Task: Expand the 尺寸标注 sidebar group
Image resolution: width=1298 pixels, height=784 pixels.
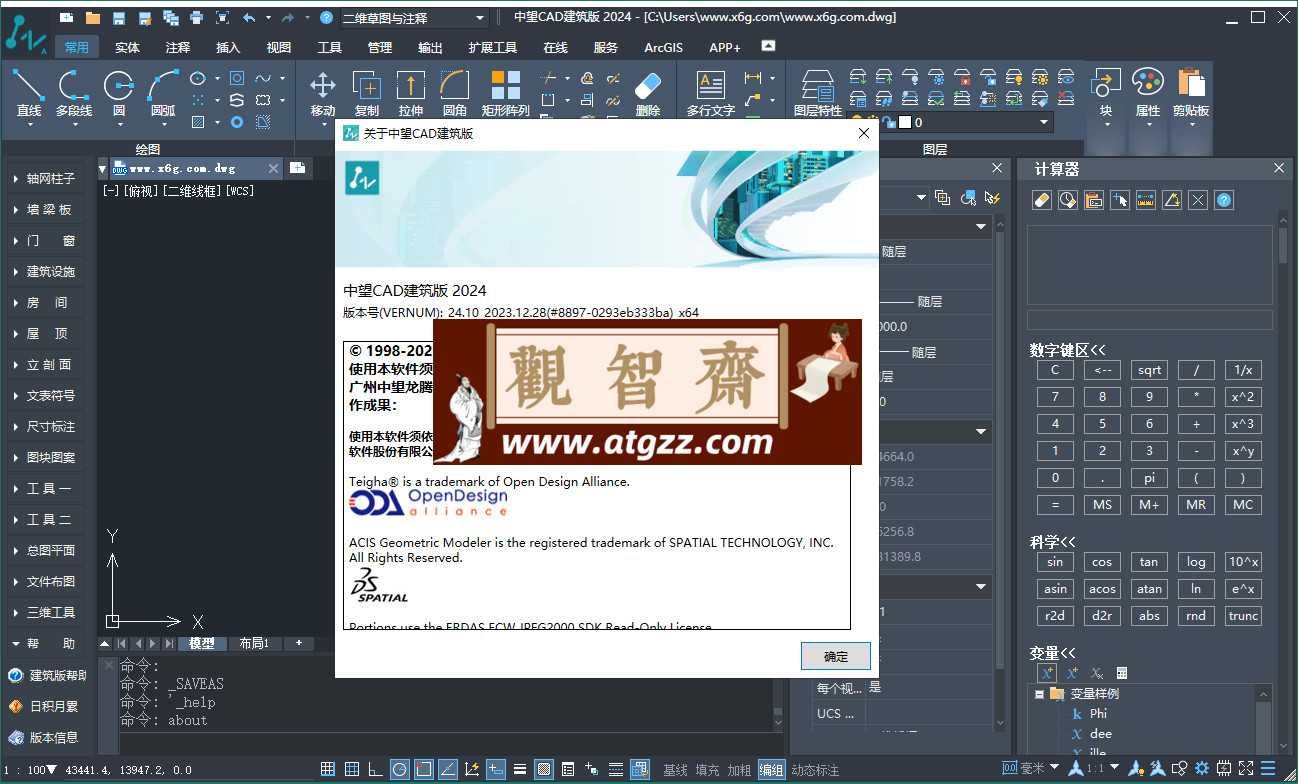Action: click(x=48, y=426)
